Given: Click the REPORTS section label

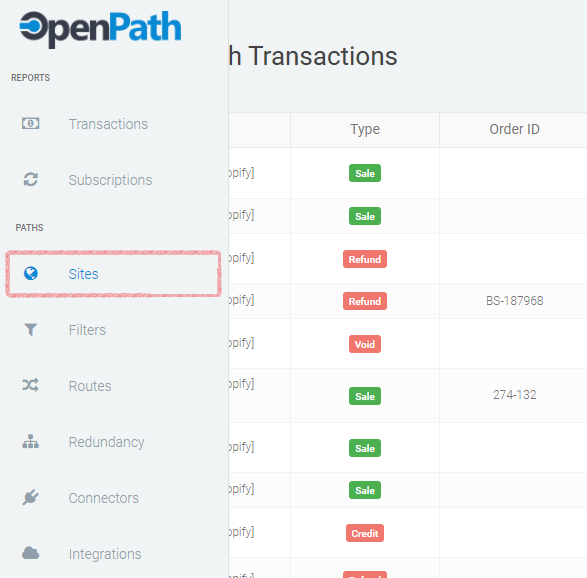Looking at the screenshot, I should tap(31, 77).
